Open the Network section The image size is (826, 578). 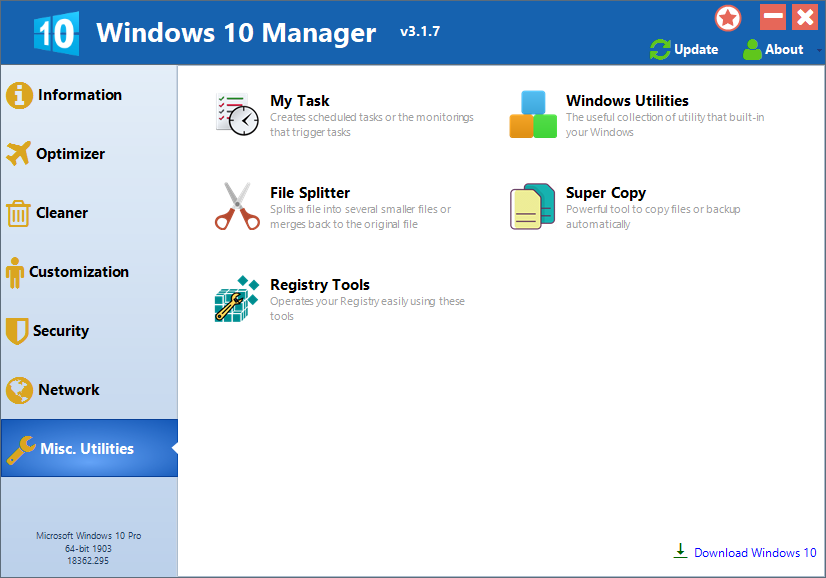coord(68,390)
